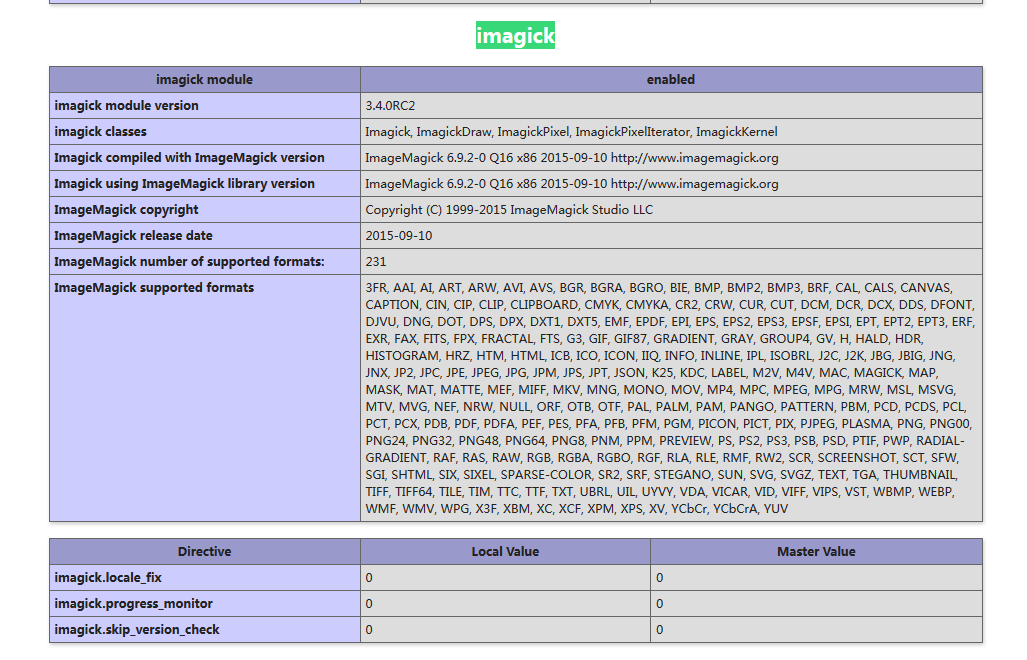Select the imagick.skip_version_check directive
1027x660 pixels.
click(204, 629)
